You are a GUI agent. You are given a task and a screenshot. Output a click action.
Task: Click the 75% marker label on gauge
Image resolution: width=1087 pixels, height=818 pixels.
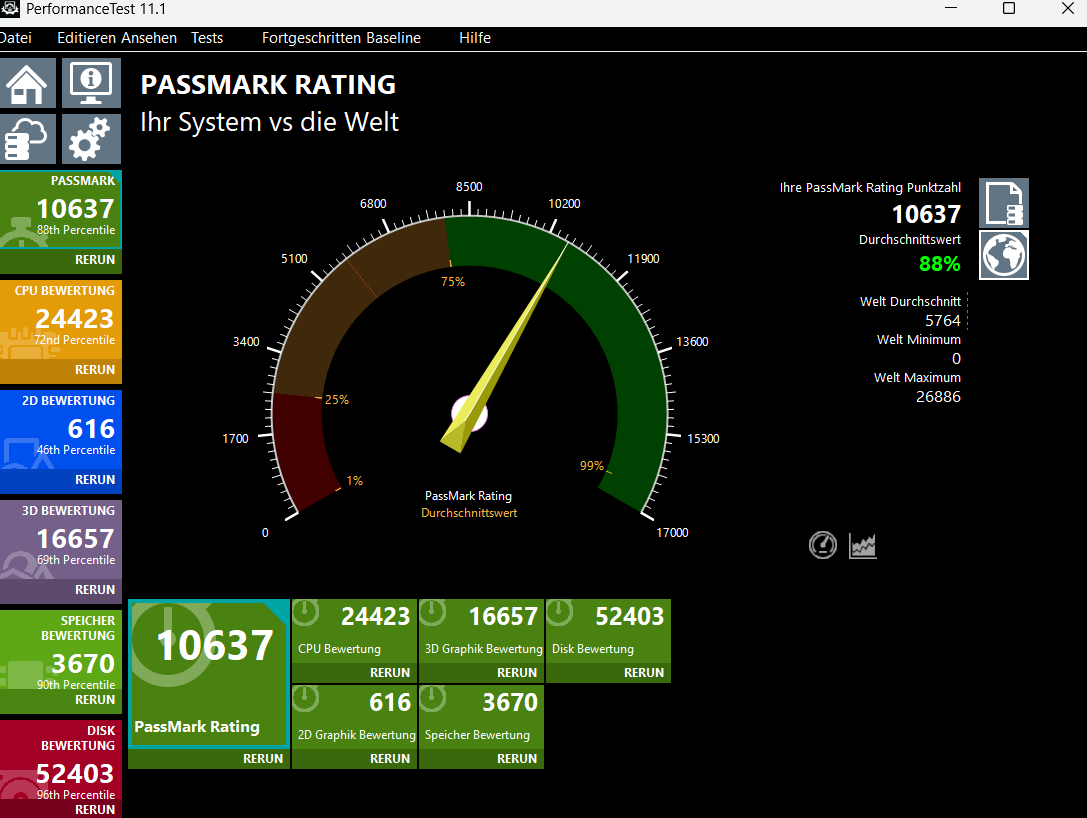coord(453,281)
